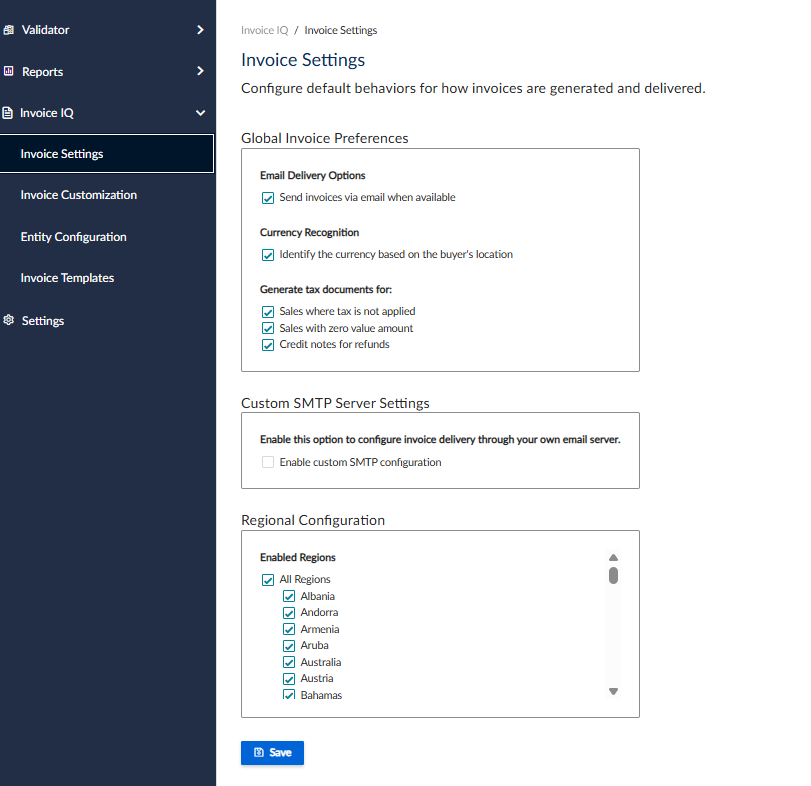Expand the Reports section
Viewport: 811px width, 786px height.
200,71
